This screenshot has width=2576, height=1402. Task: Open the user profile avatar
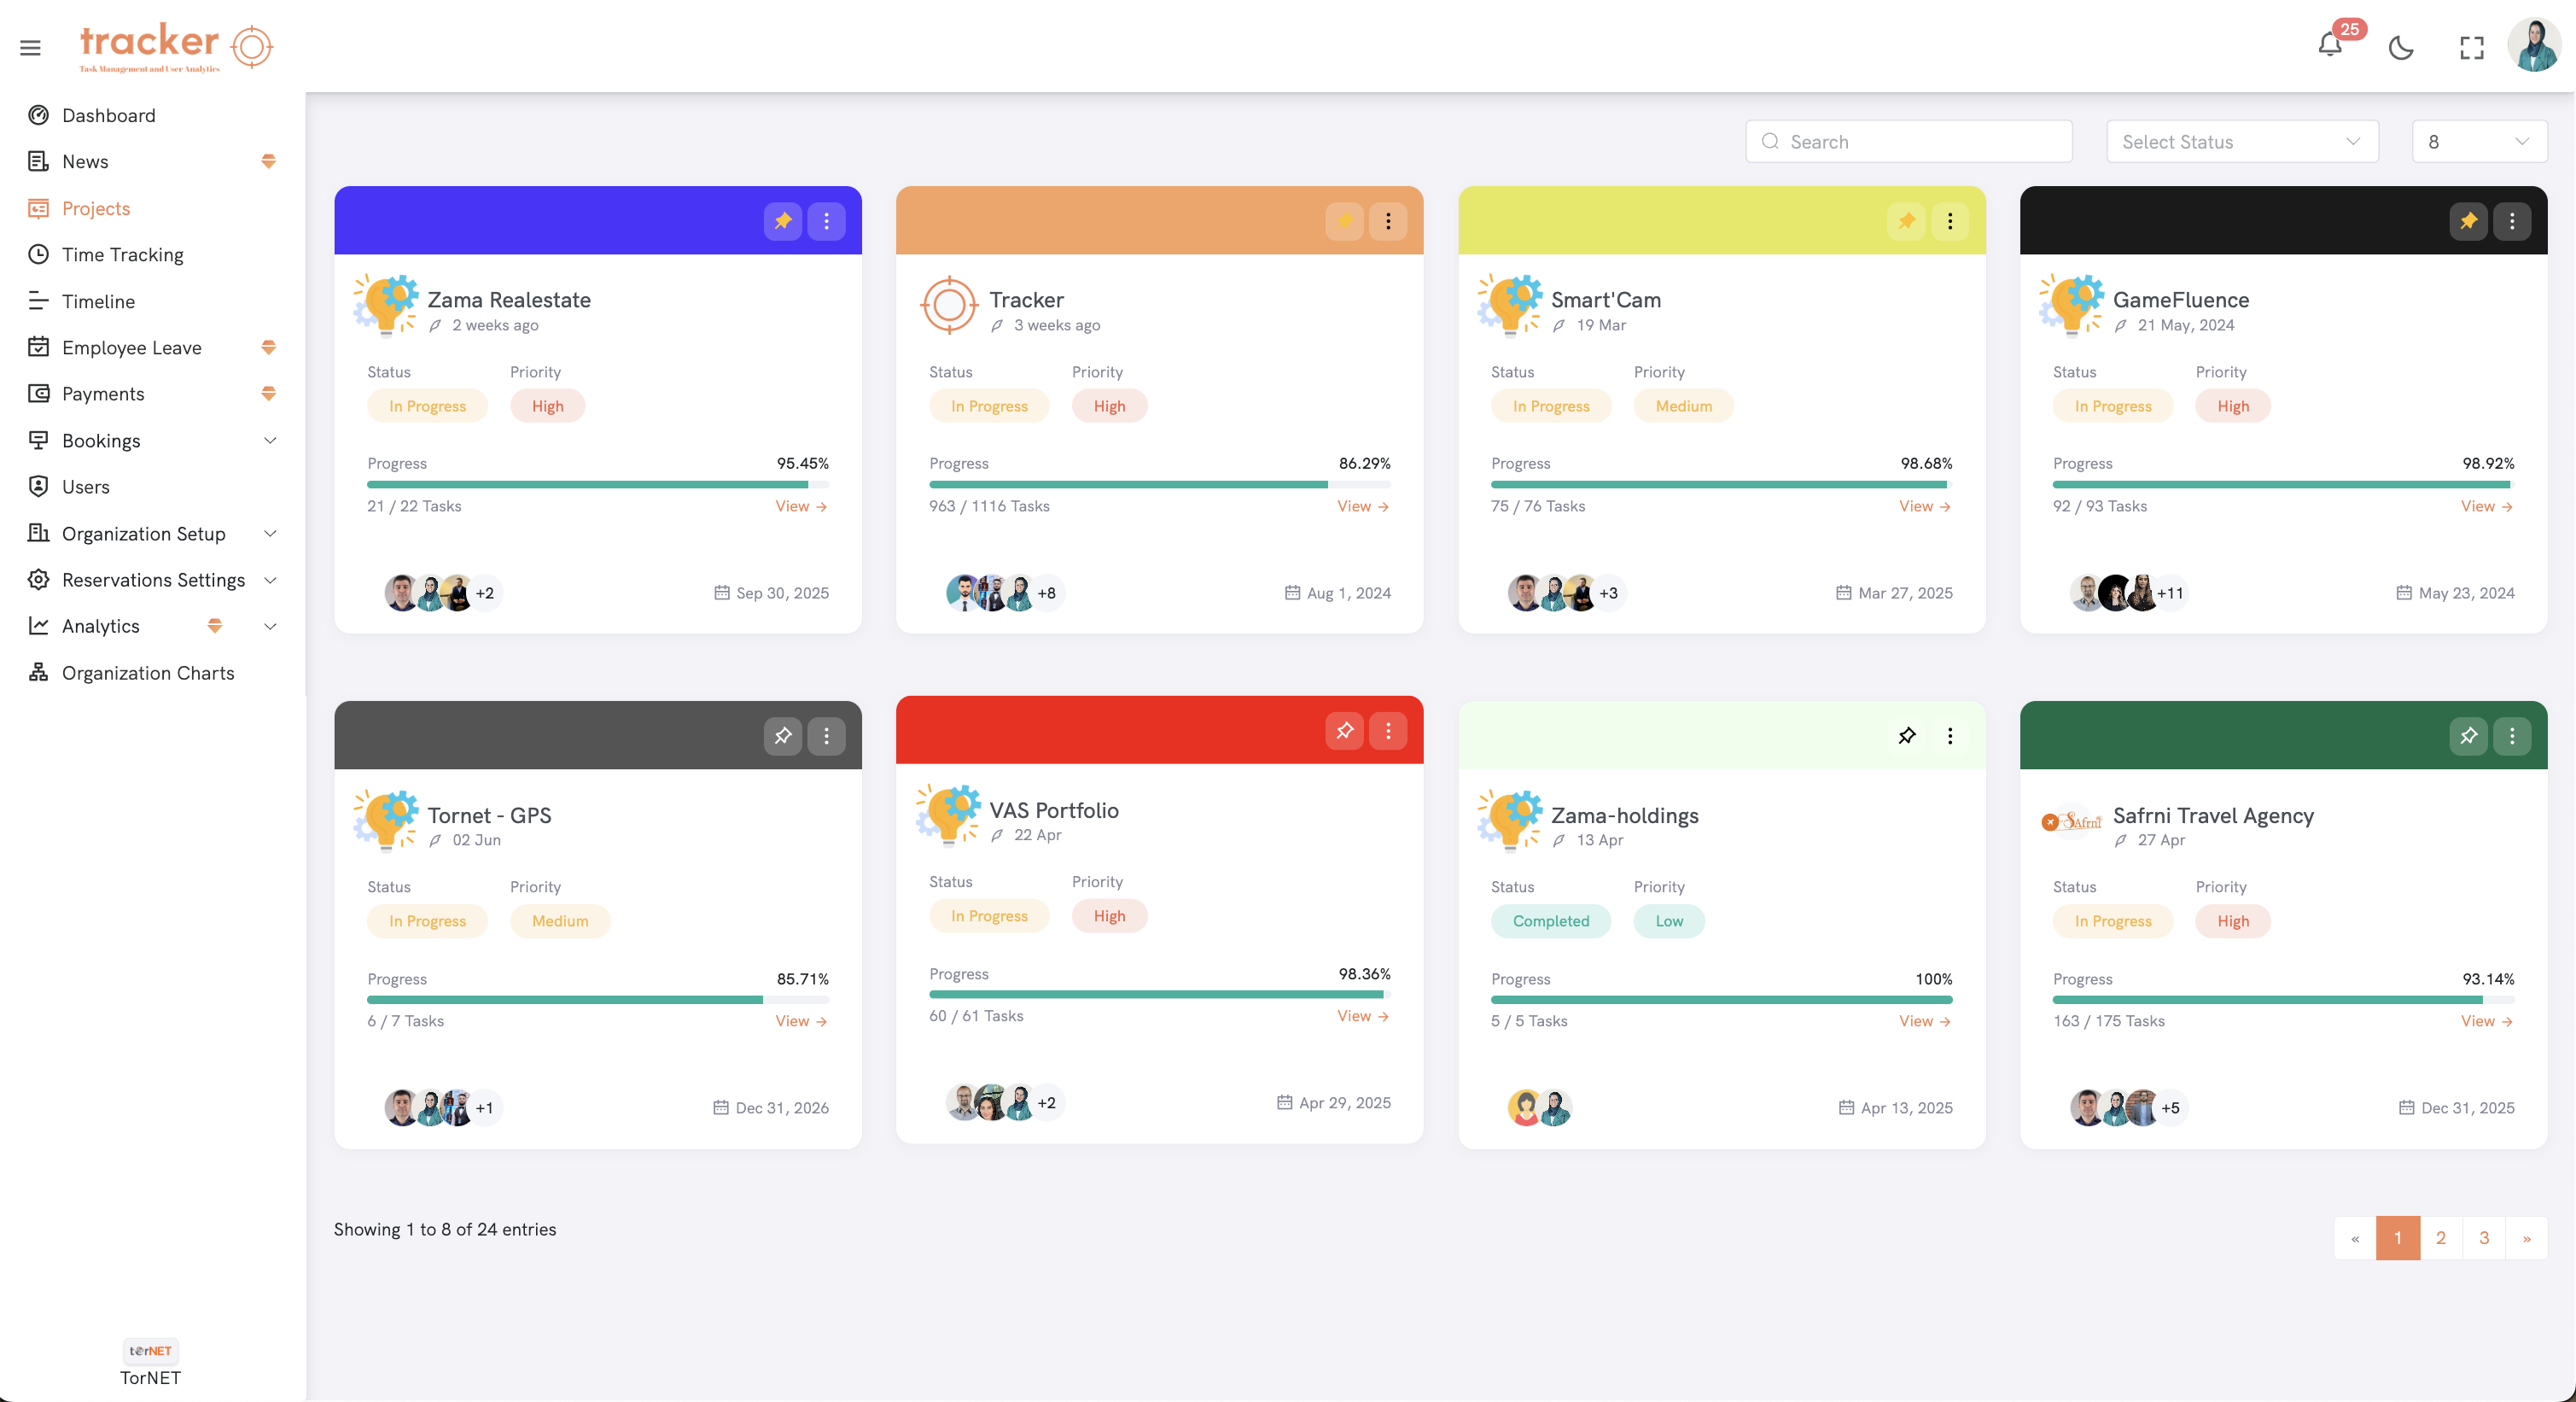(2535, 46)
